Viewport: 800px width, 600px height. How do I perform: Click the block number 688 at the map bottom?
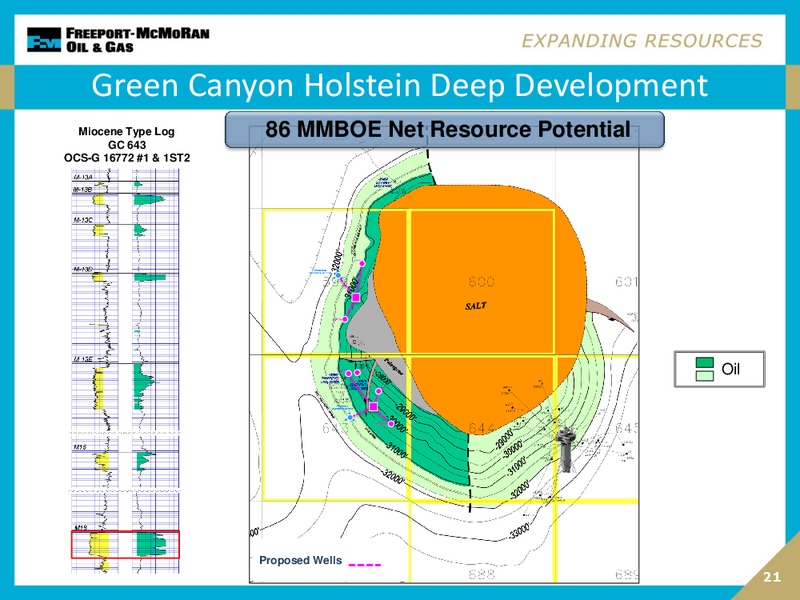(481, 574)
